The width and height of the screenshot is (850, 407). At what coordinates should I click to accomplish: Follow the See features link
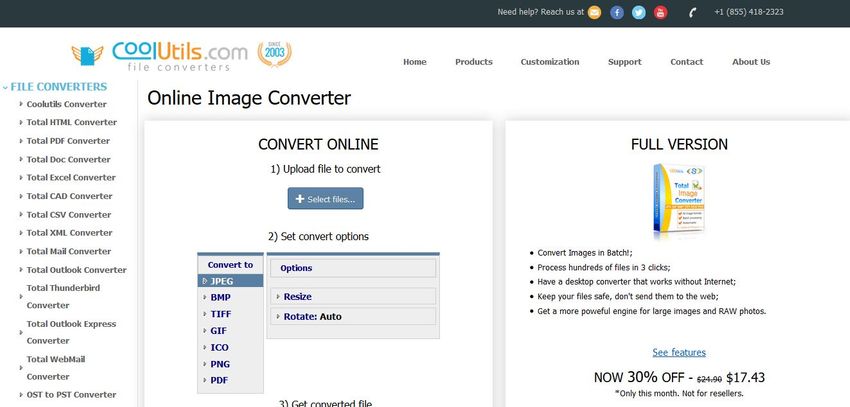click(679, 352)
